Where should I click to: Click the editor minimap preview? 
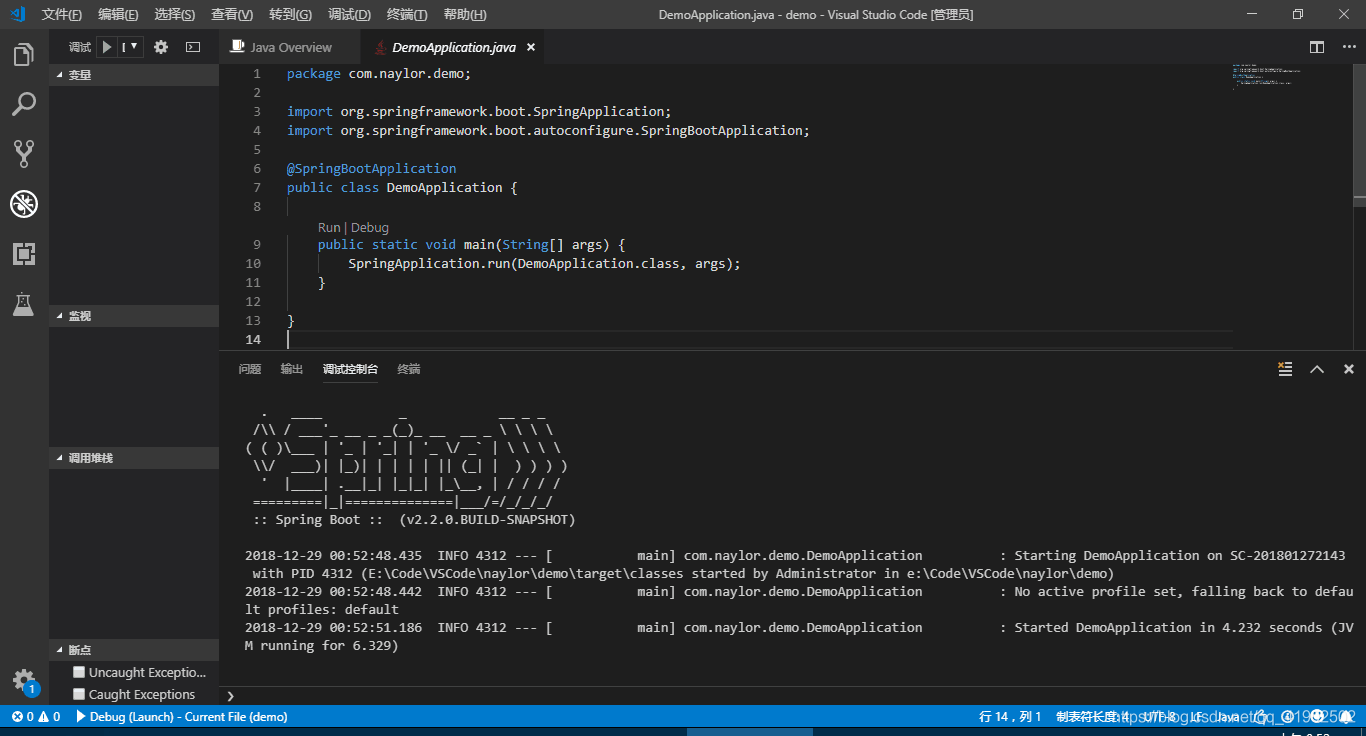[1266, 76]
